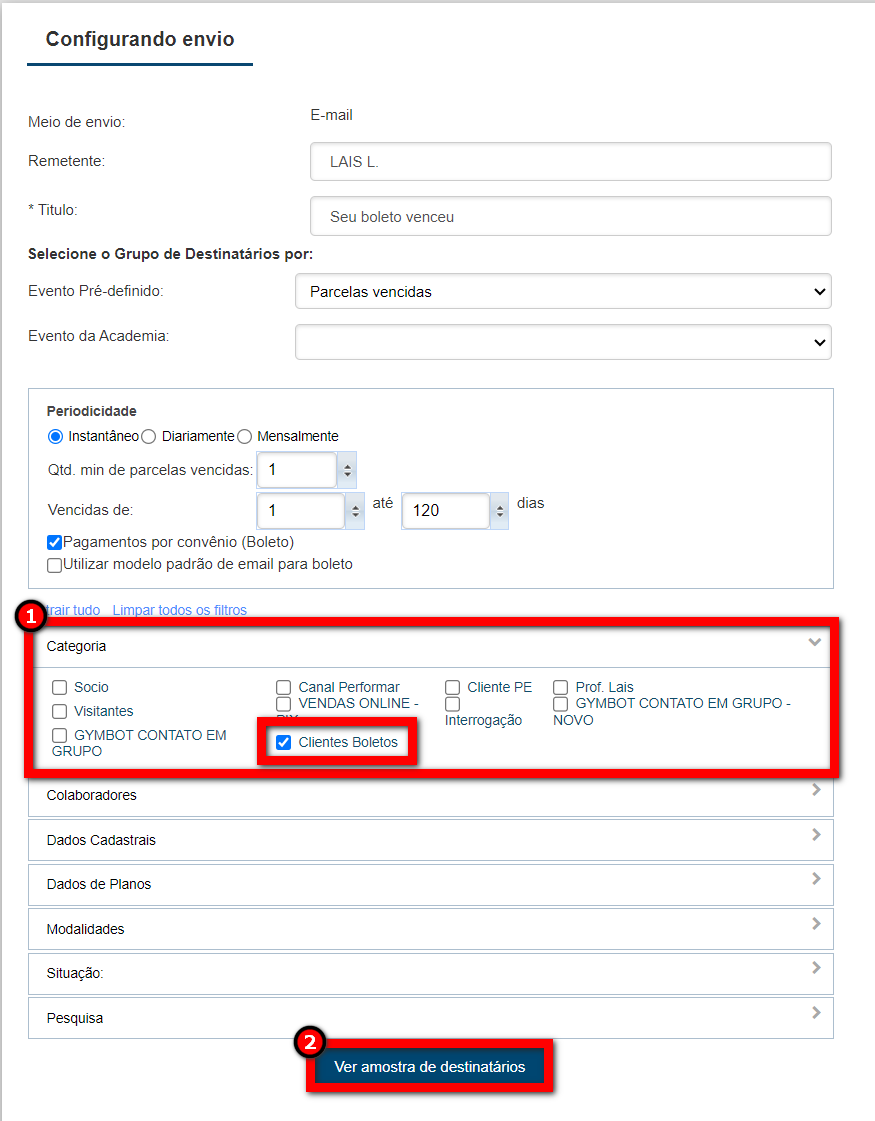The image size is (875, 1121).
Task: Click the Titulo text field
Action: pyautogui.click(x=571, y=216)
